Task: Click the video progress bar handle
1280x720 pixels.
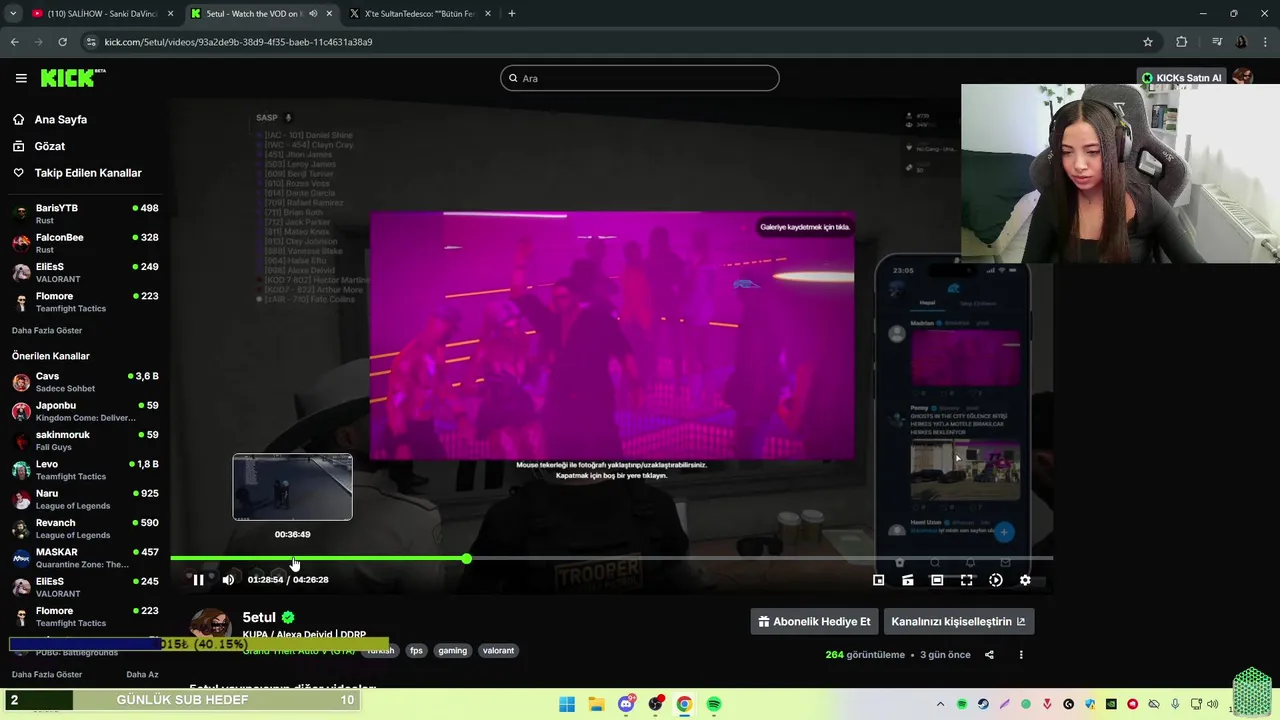Action: click(x=466, y=559)
